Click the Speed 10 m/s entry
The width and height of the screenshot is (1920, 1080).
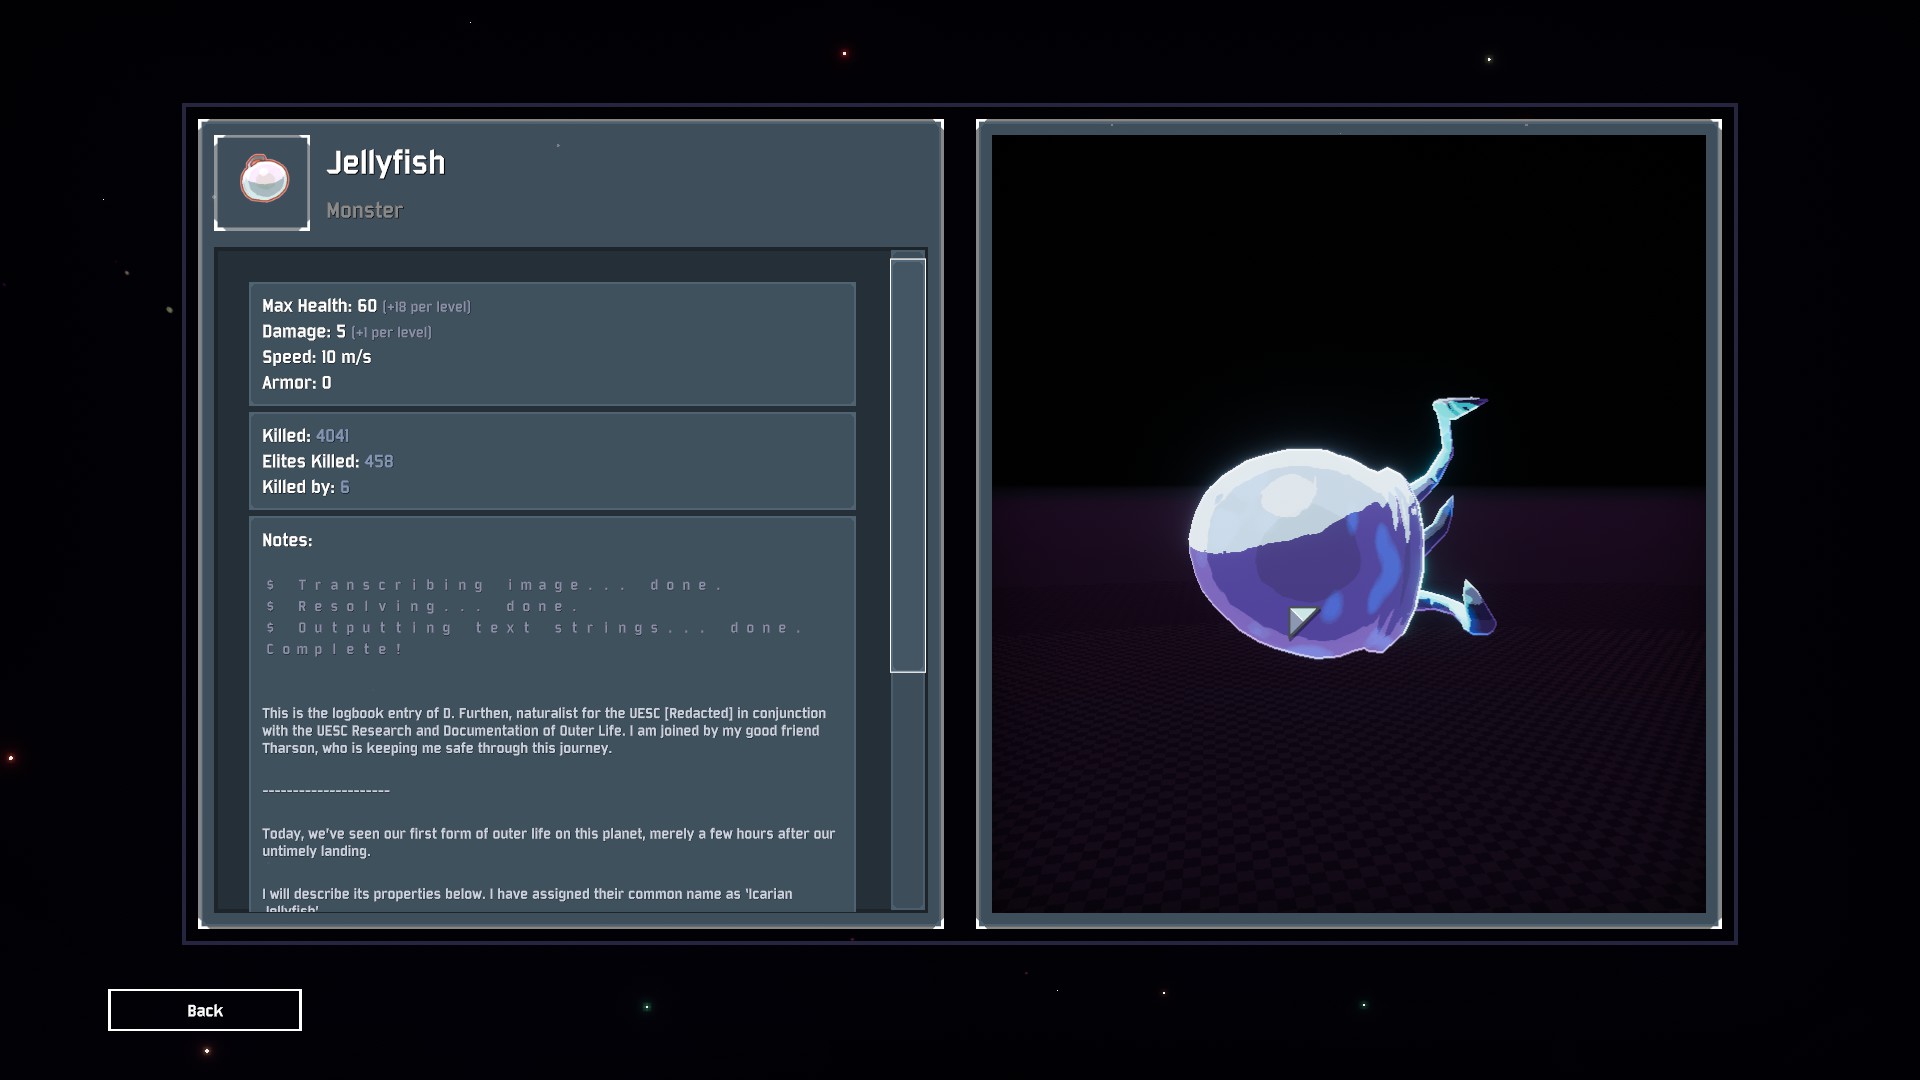[x=316, y=357]
